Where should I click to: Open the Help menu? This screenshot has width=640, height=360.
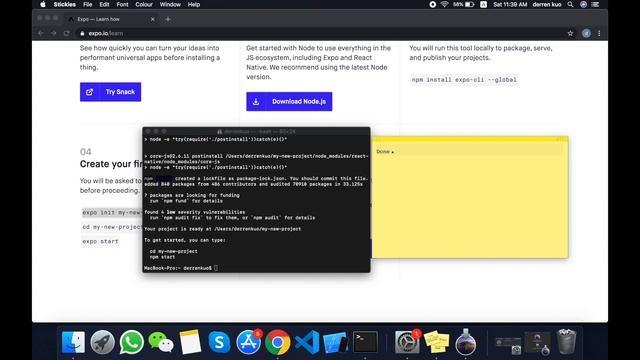click(x=193, y=4)
